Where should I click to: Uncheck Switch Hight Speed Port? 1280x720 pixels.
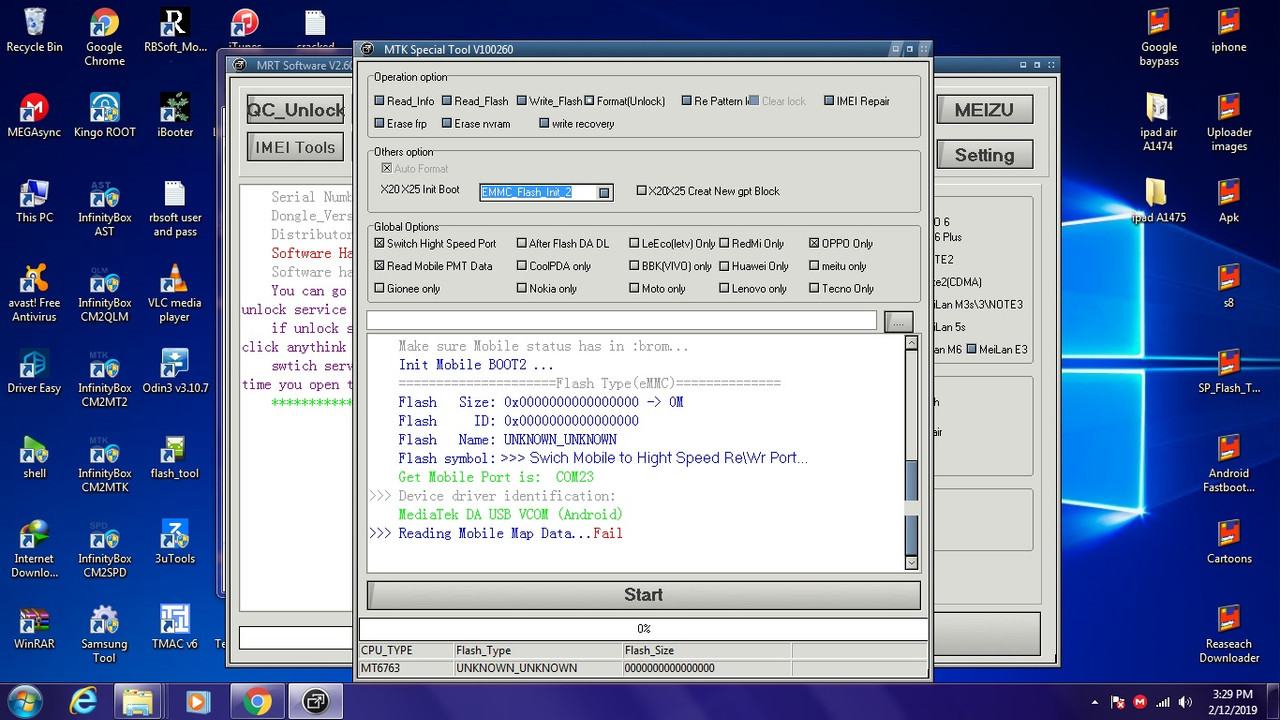[x=379, y=243]
